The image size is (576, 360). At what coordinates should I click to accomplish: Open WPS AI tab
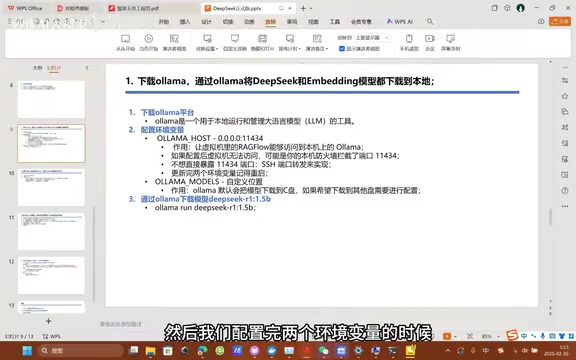coord(400,22)
